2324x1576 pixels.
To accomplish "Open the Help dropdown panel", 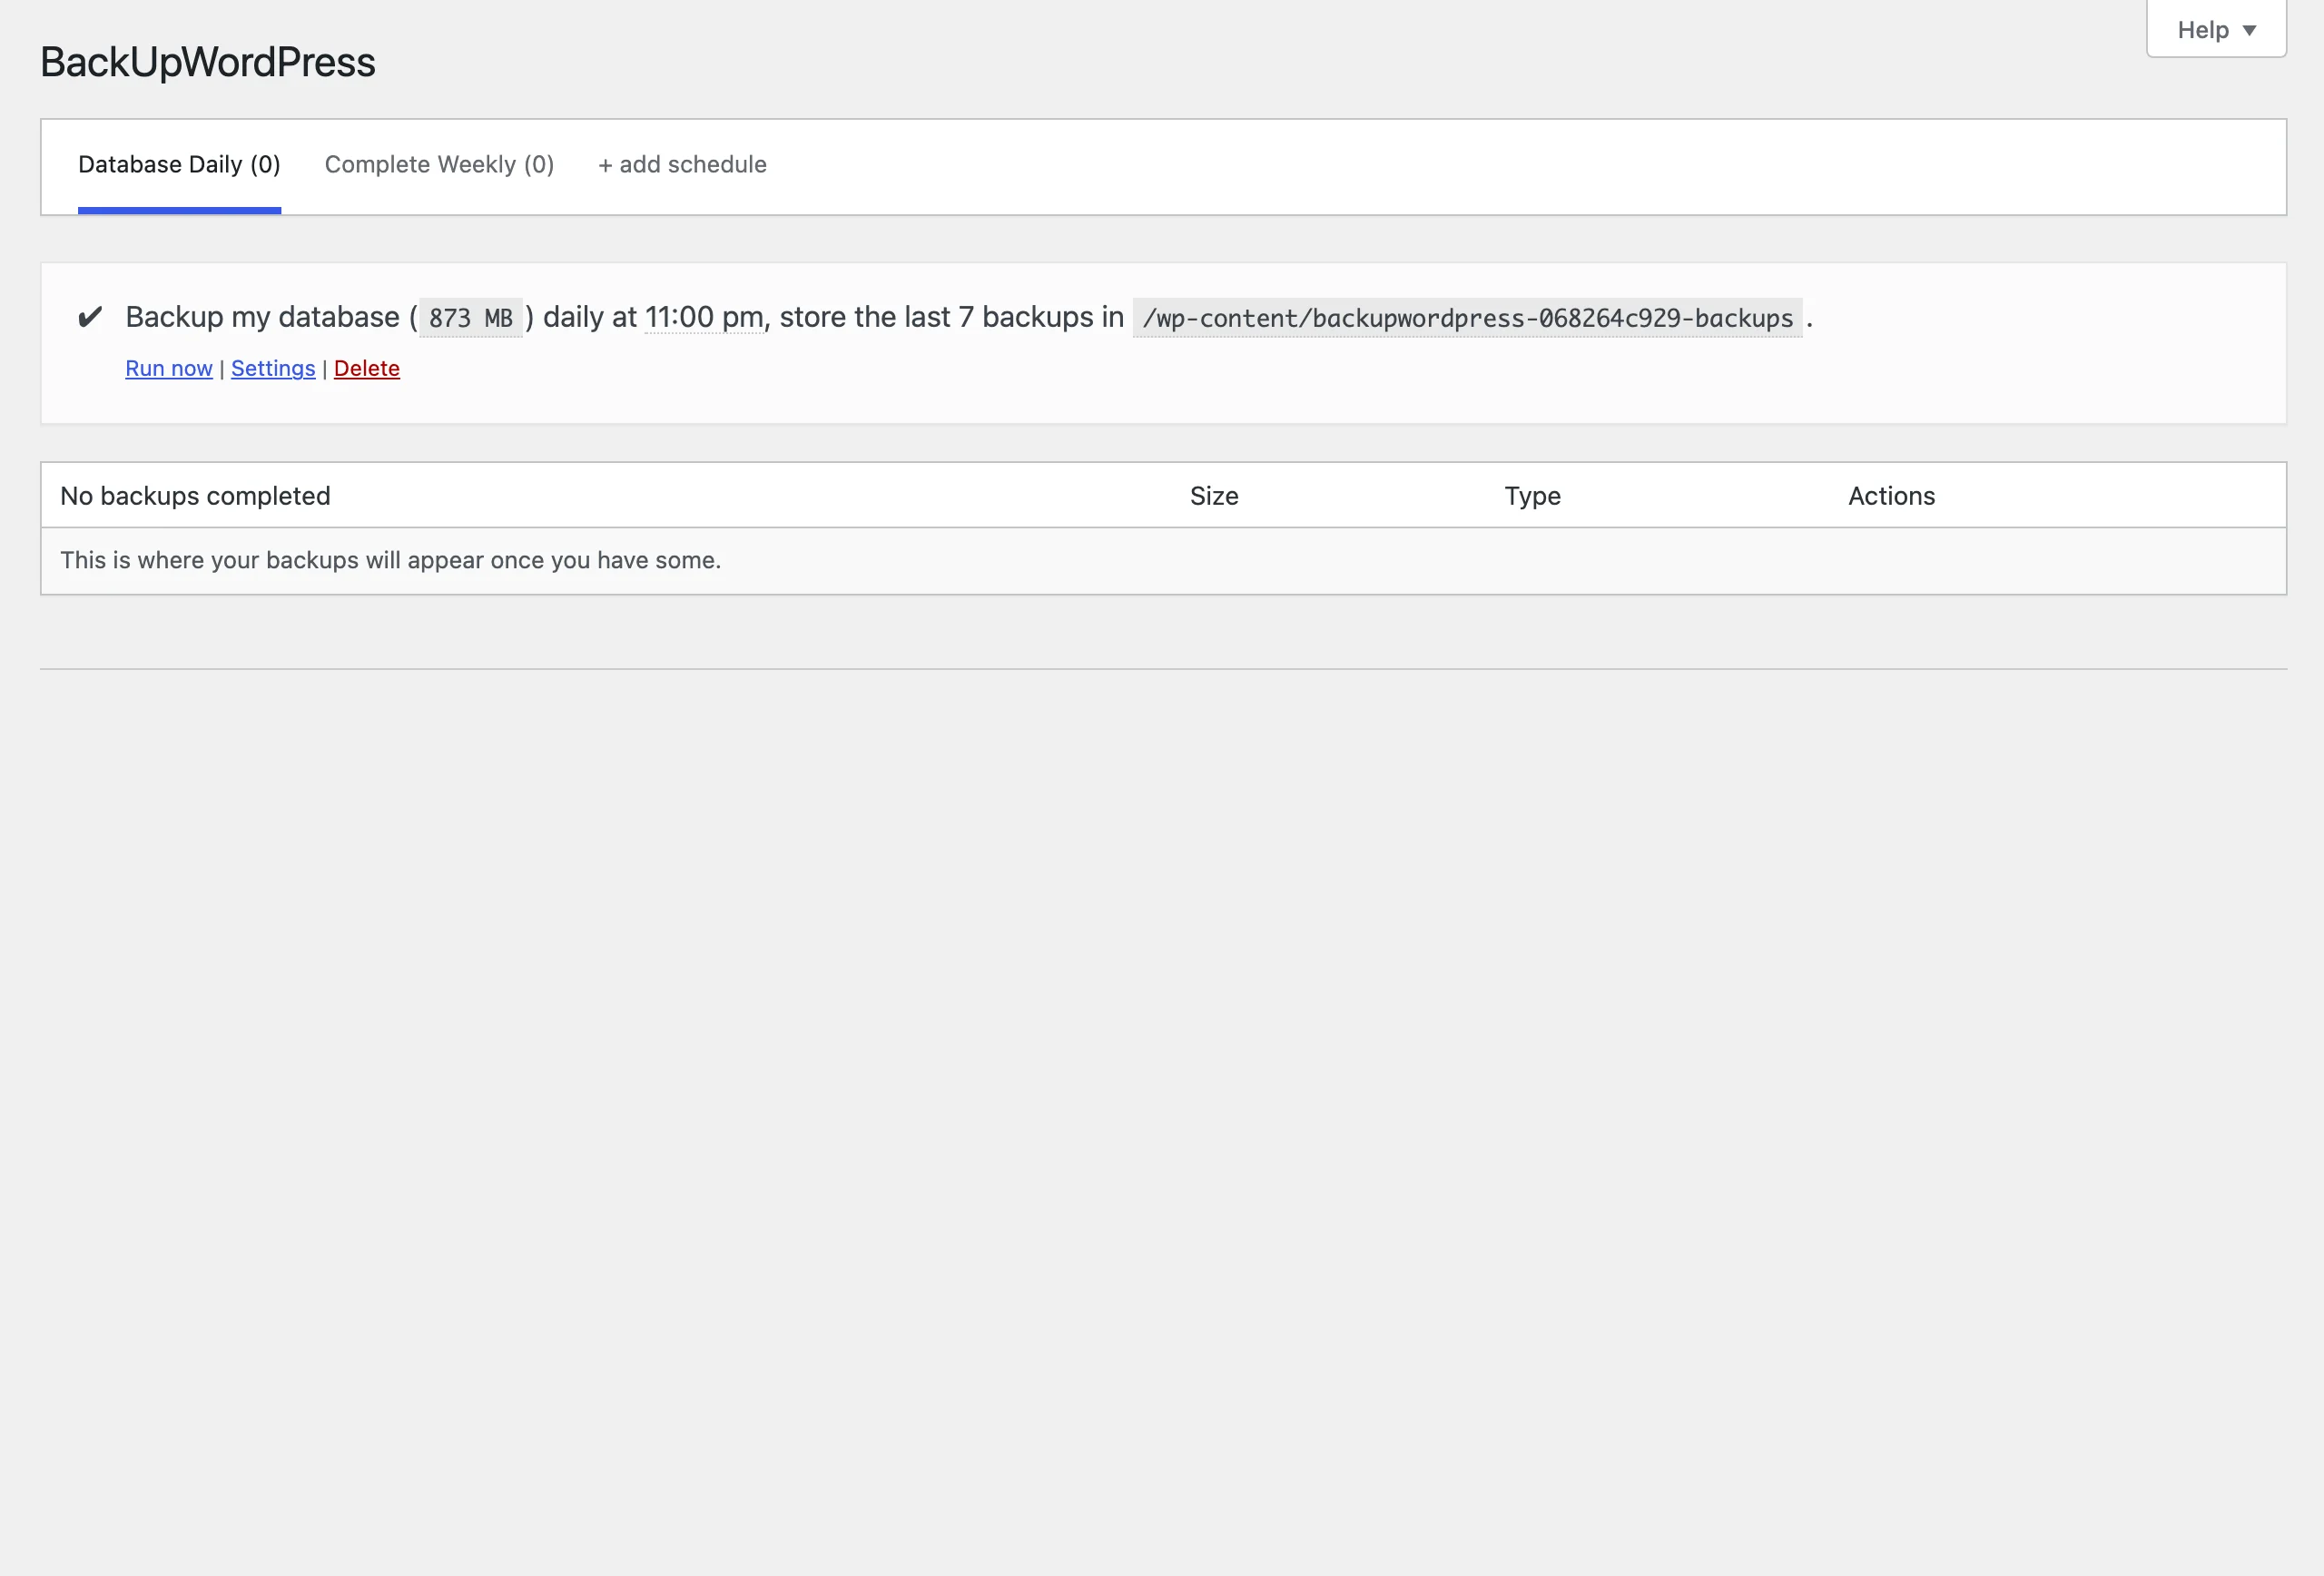I will 2216,29.
